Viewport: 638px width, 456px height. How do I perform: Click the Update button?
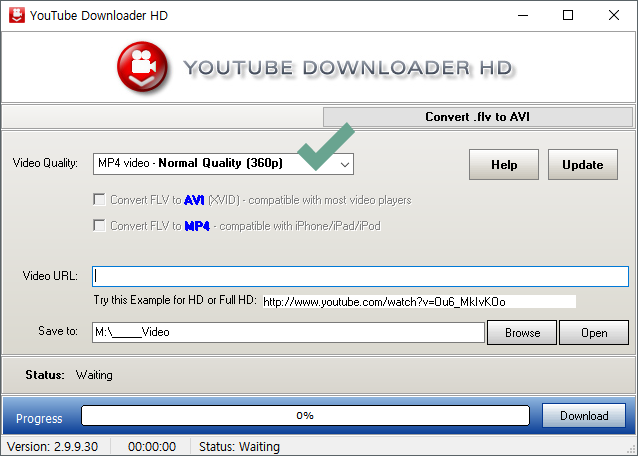pos(583,164)
